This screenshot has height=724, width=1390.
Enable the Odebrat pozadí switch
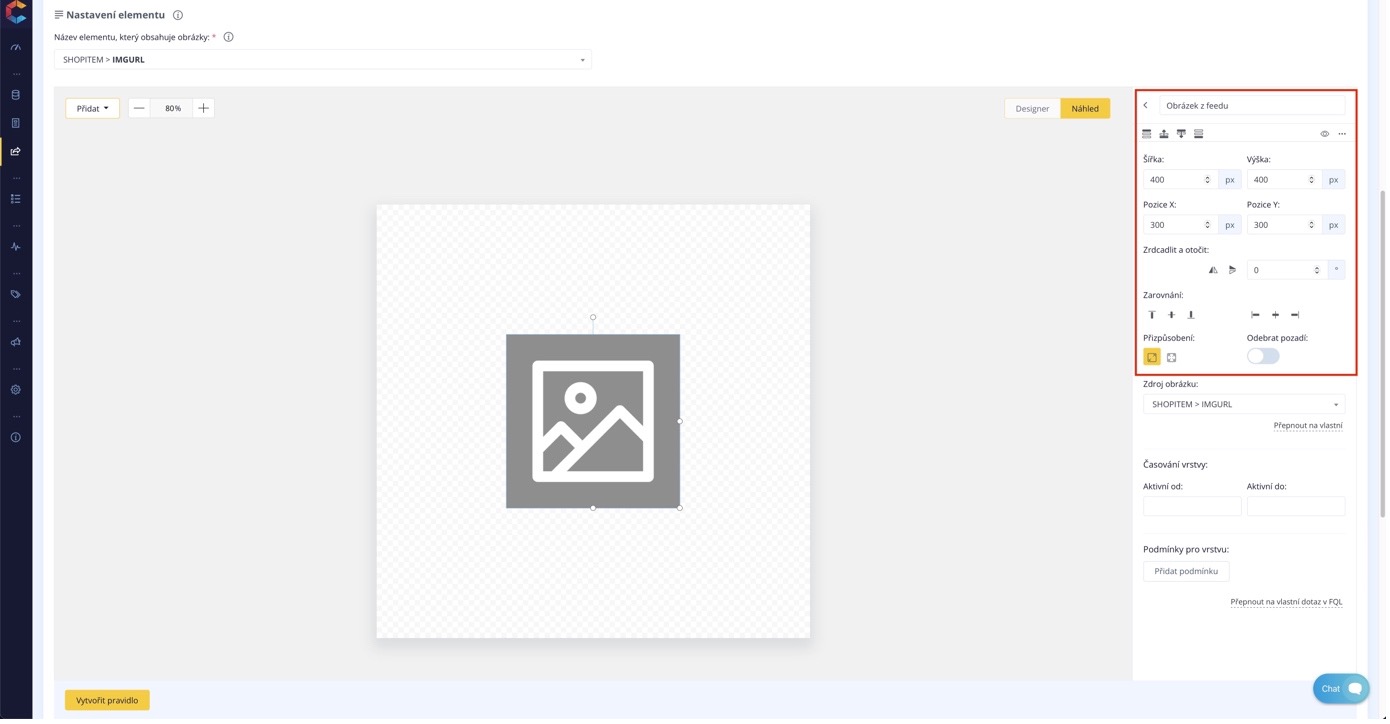(1265, 357)
